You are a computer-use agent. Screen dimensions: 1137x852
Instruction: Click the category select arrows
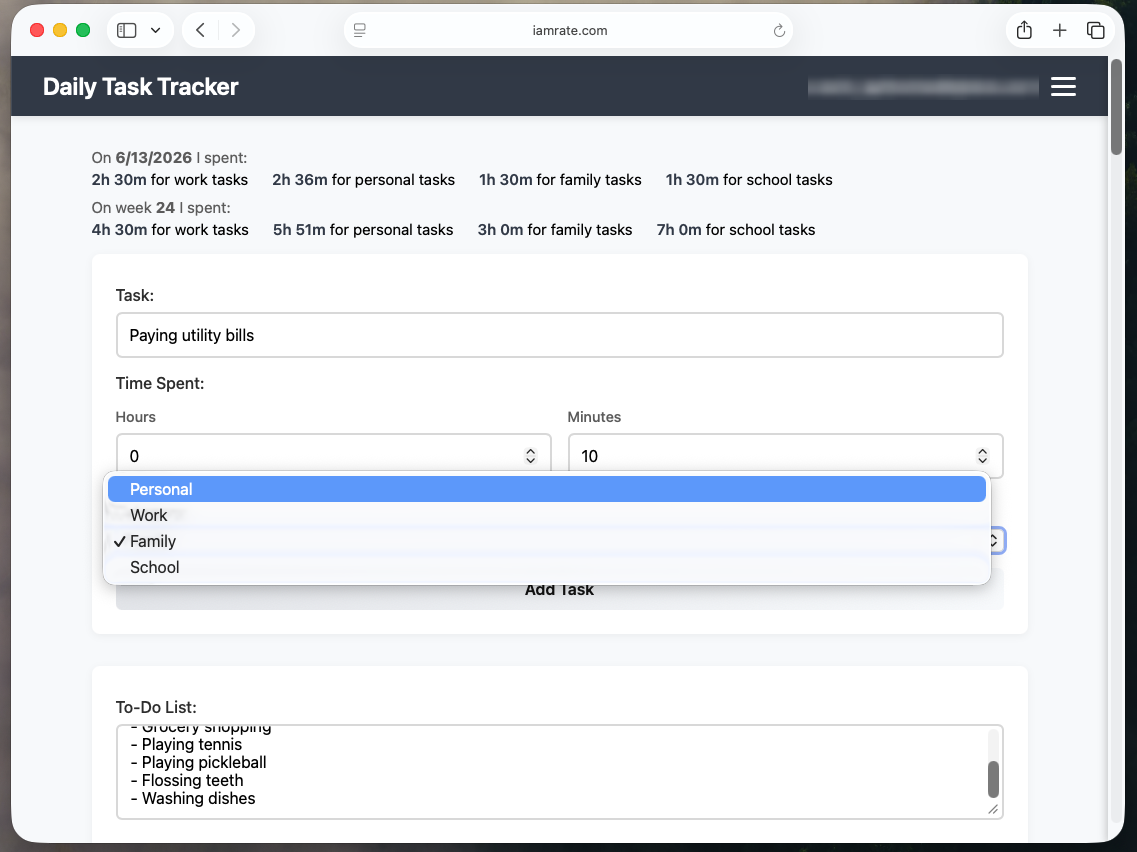click(995, 541)
